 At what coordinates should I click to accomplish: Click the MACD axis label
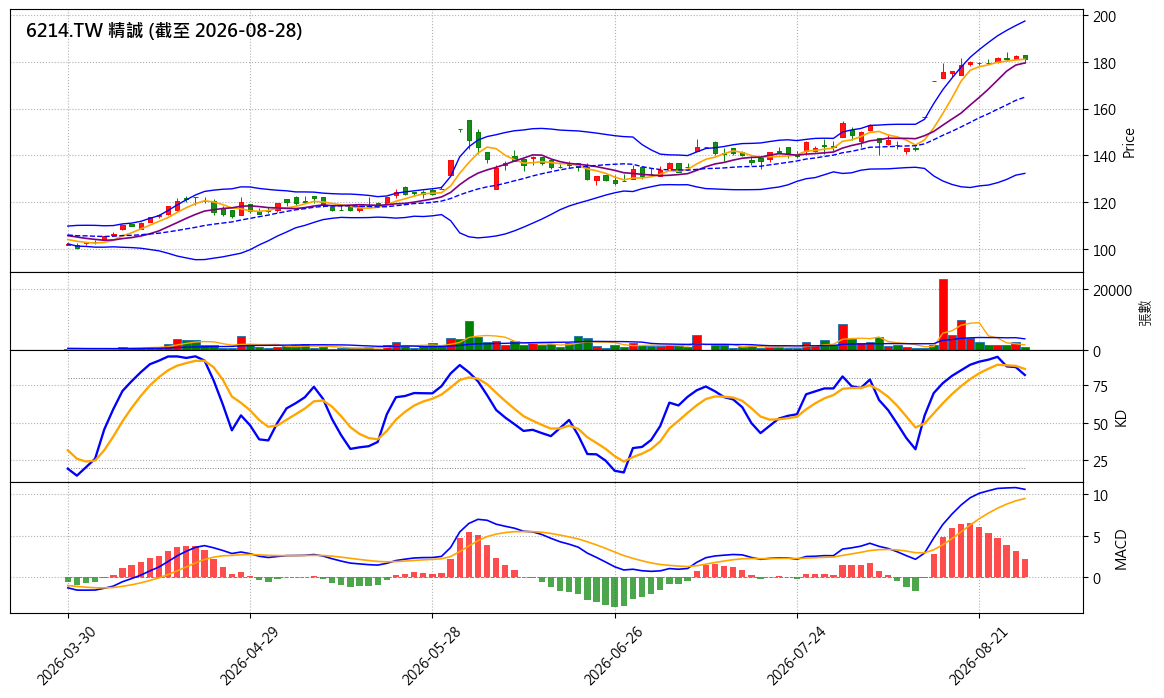point(1121,549)
